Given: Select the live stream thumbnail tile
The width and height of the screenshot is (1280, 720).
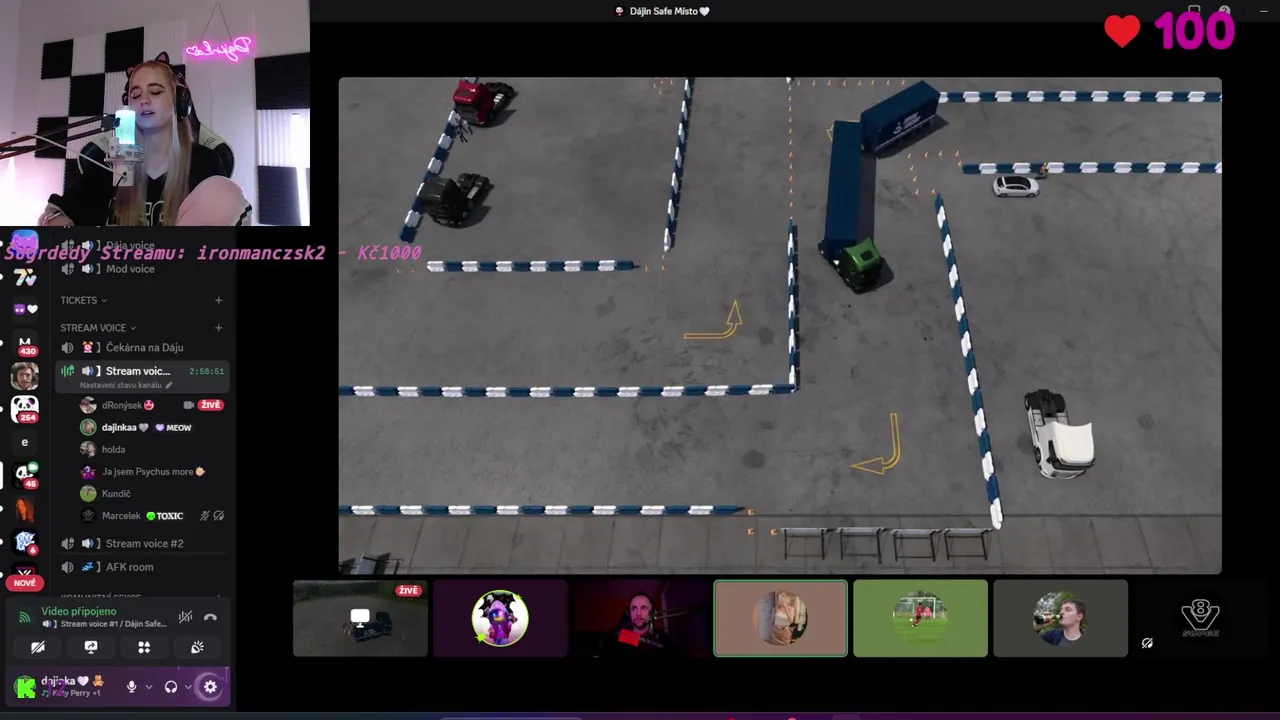Looking at the screenshot, I should coord(360,618).
